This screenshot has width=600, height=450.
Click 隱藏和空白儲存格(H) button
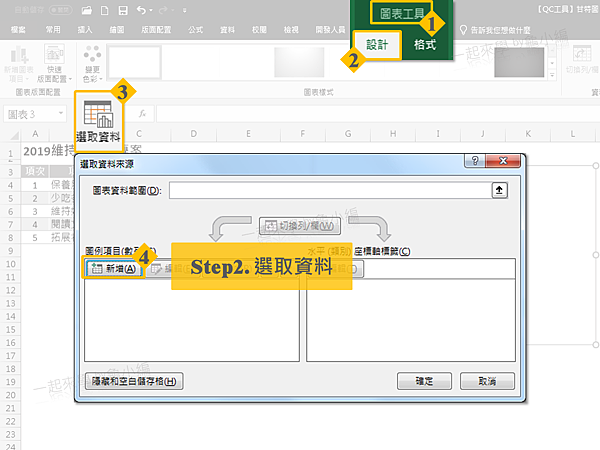(134, 381)
